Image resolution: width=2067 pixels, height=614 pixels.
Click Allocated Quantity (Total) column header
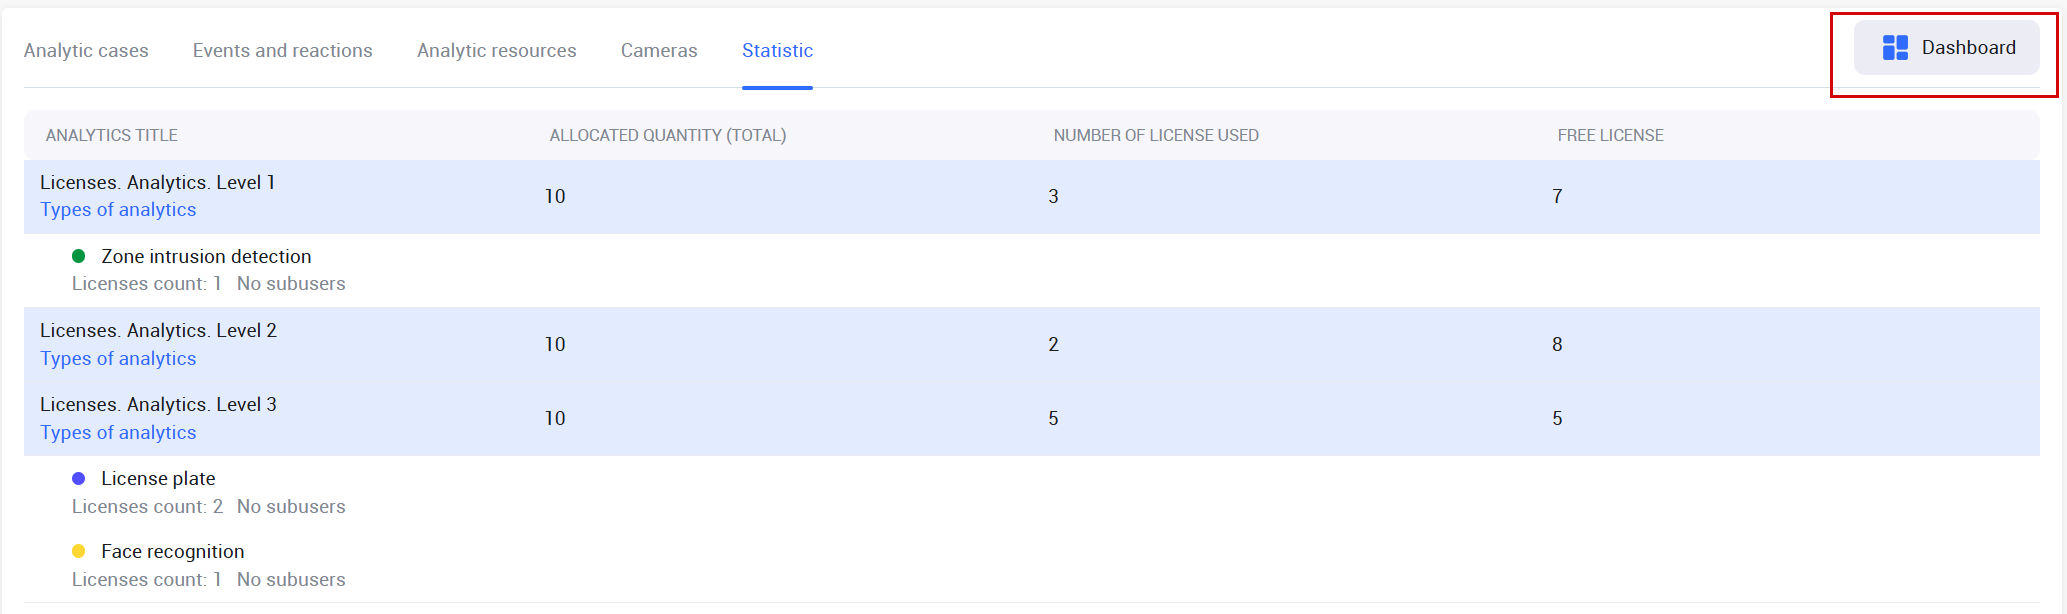point(667,135)
